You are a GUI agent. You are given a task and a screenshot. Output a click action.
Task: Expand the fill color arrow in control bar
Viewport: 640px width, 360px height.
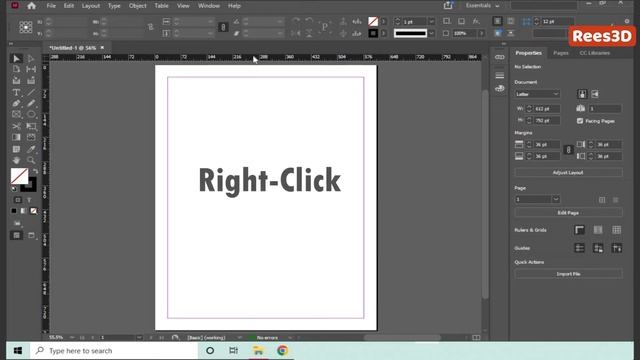click(x=384, y=21)
